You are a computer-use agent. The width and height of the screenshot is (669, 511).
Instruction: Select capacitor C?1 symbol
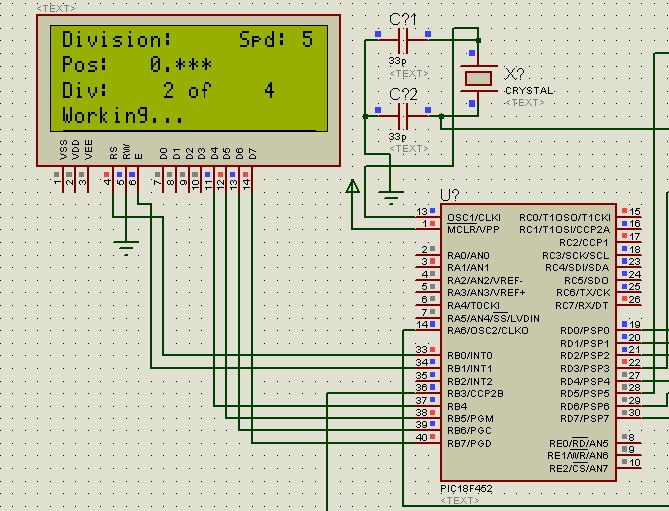coord(403,40)
